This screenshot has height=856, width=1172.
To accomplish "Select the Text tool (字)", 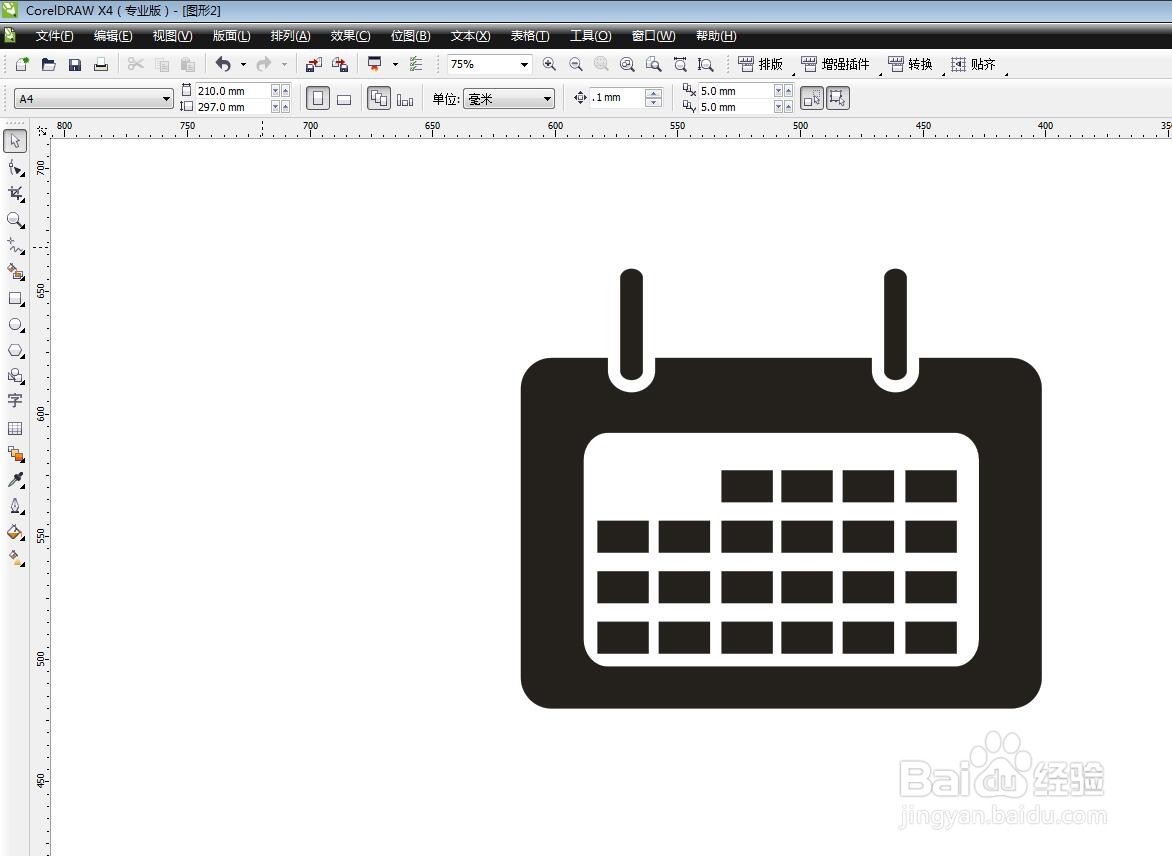I will point(15,401).
